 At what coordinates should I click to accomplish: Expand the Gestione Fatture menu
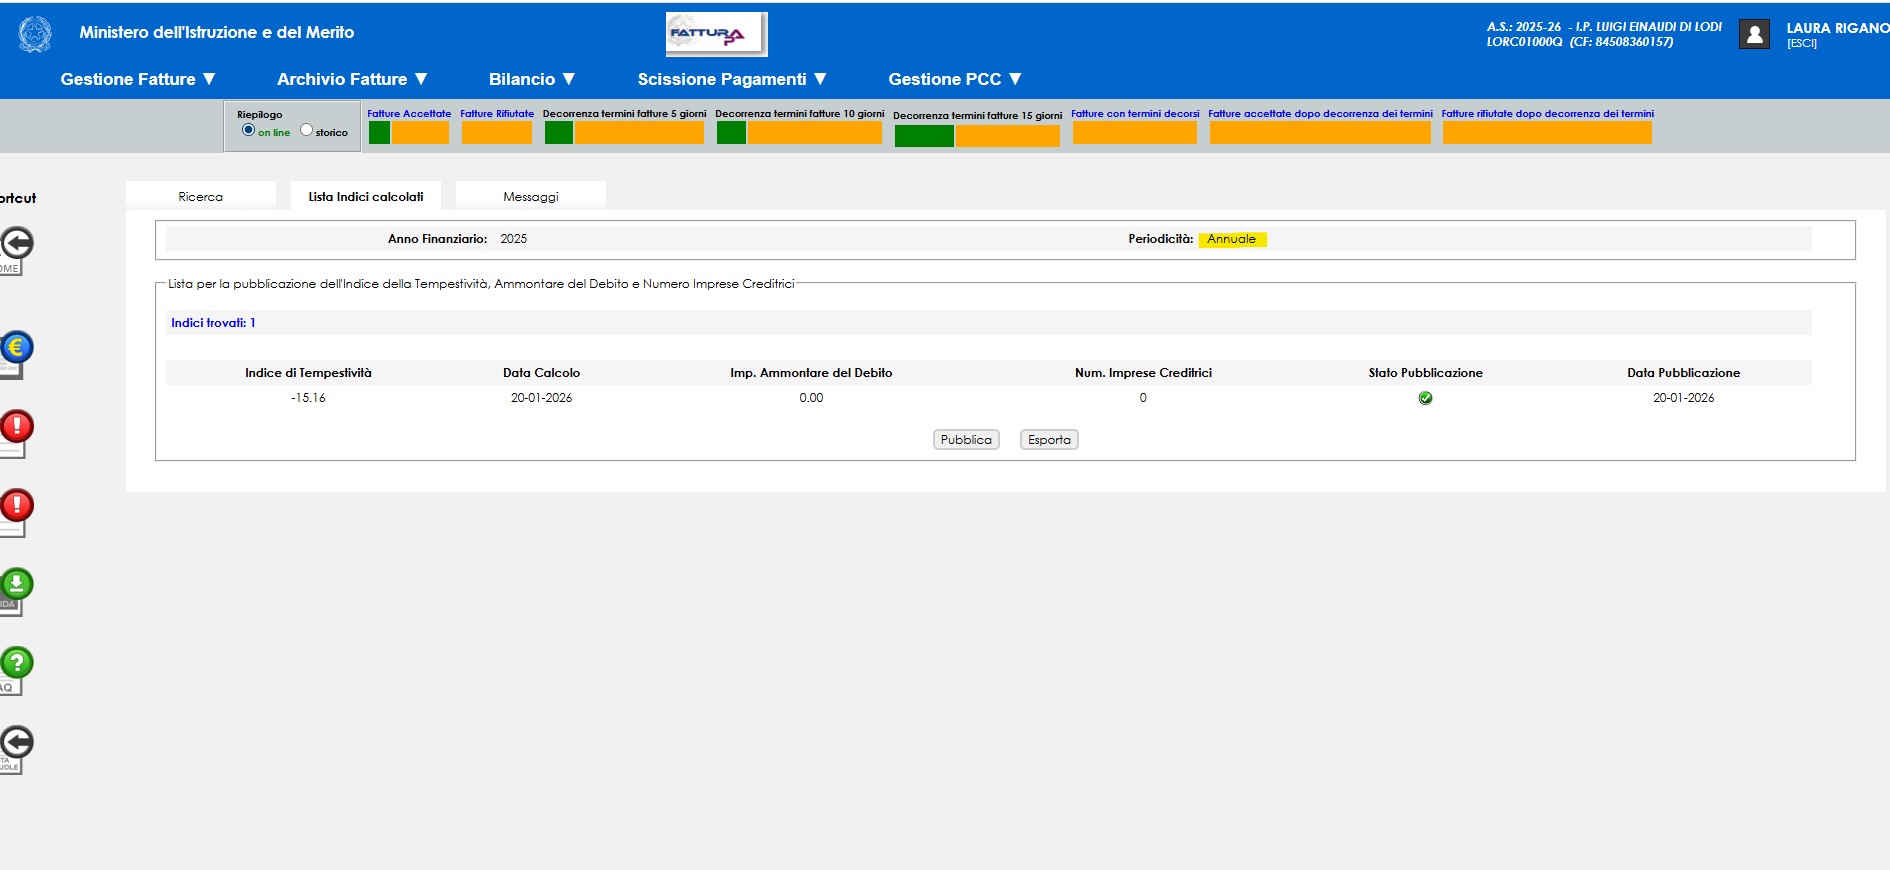click(x=138, y=79)
